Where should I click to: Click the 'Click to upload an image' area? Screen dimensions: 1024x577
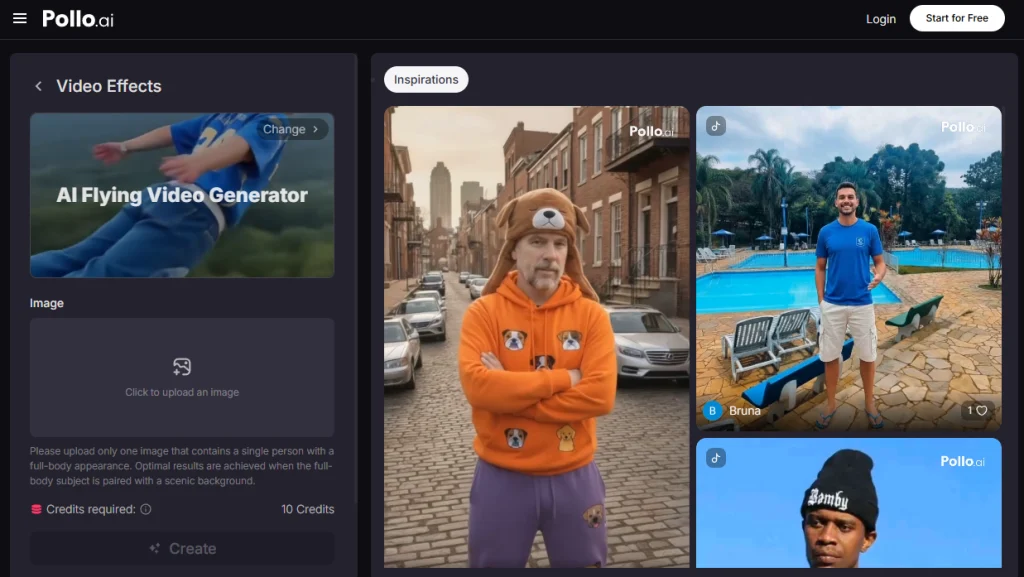(x=182, y=393)
